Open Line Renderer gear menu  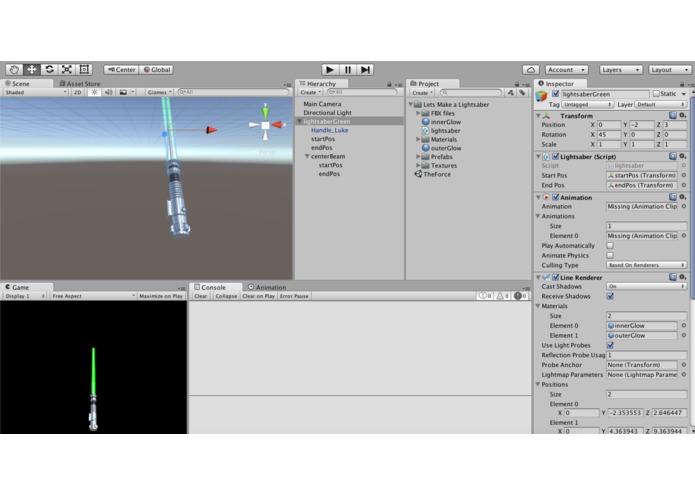(x=683, y=277)
